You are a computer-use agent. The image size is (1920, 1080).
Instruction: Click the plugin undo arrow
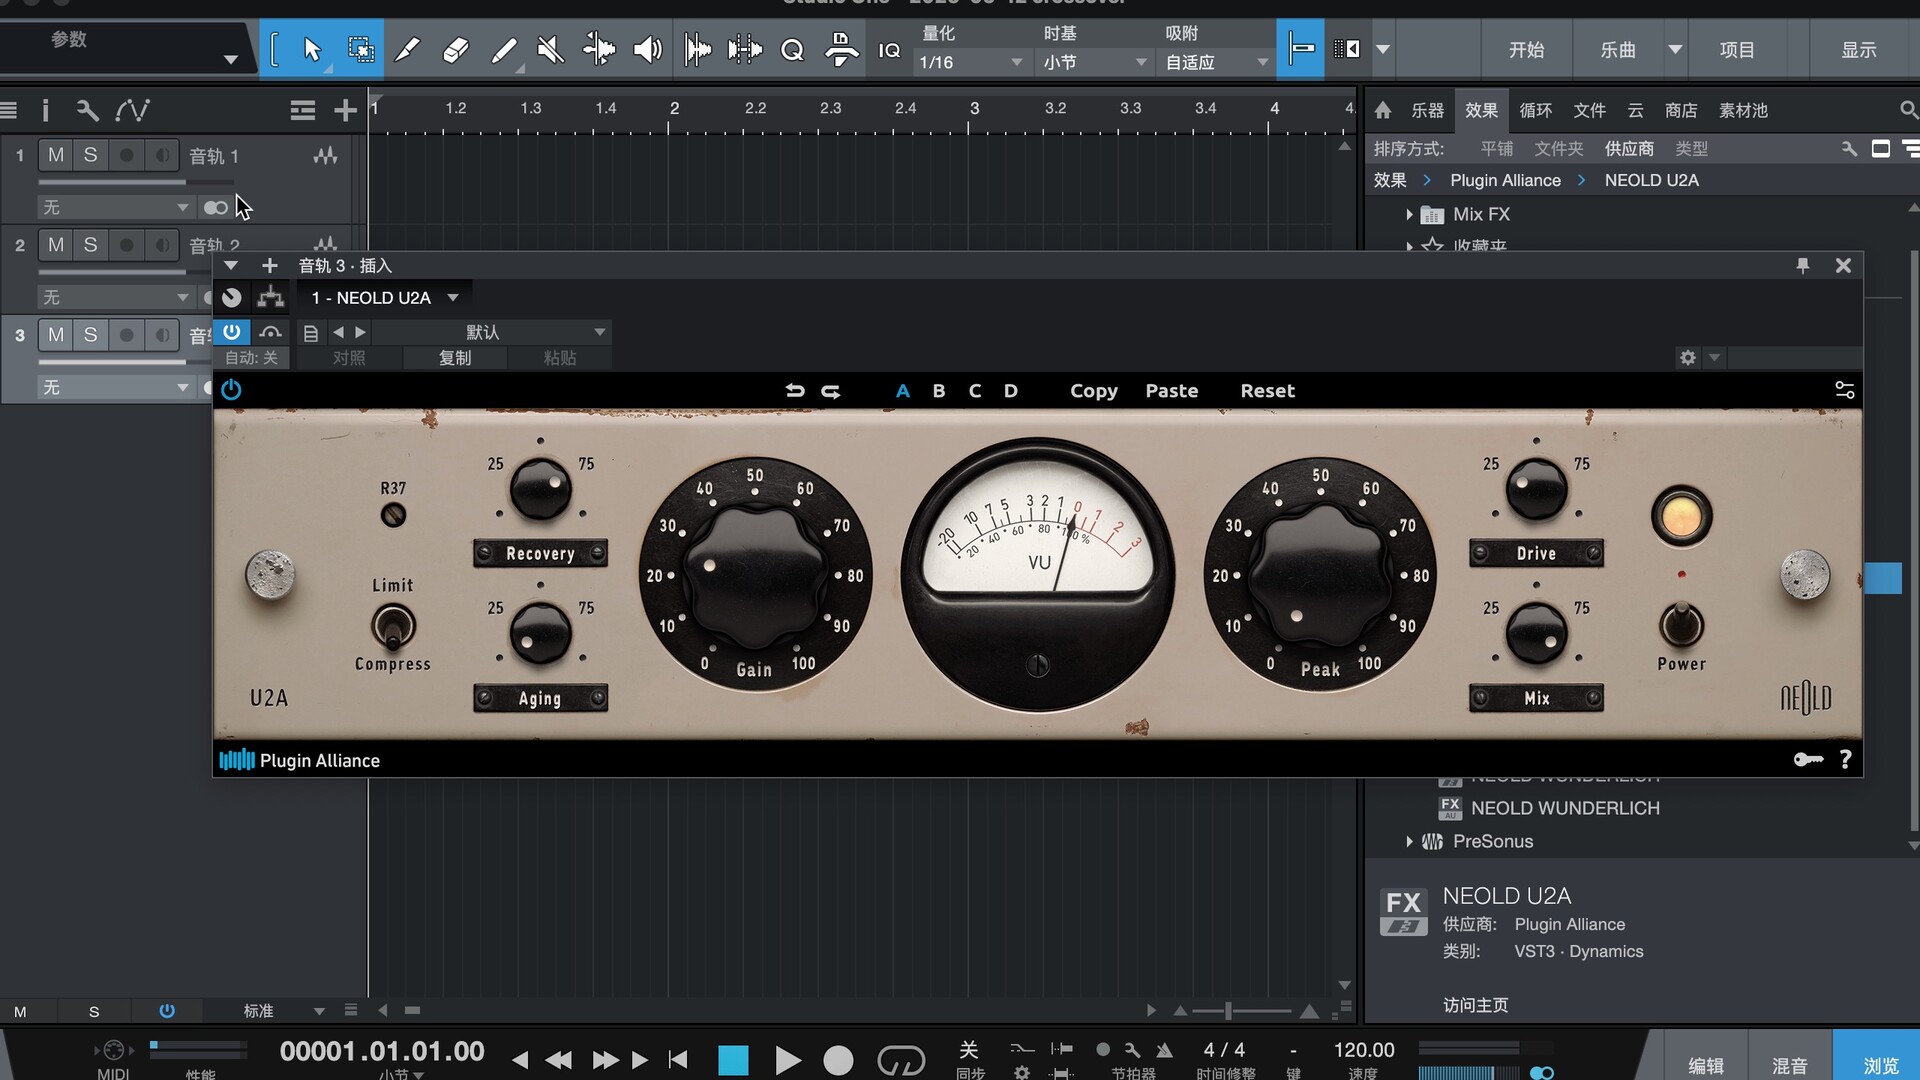click(x=795, y=391)
